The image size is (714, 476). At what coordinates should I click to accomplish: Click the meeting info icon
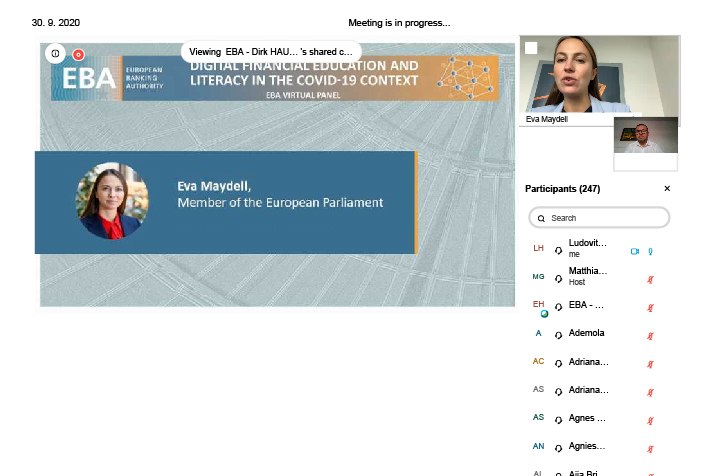point(56,53)
